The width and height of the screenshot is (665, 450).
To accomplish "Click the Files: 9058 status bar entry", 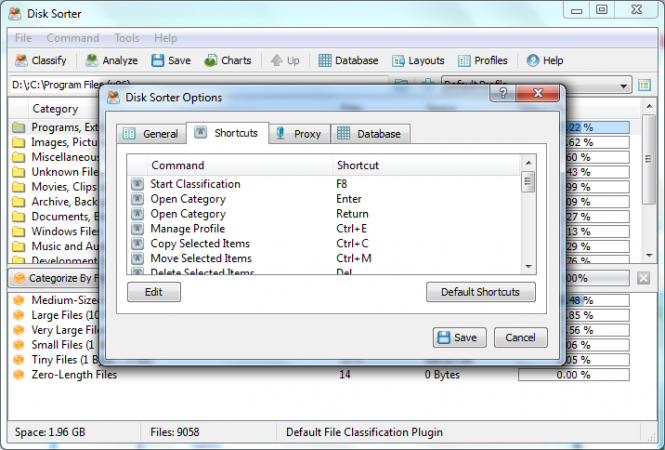I will click(174, 432).
